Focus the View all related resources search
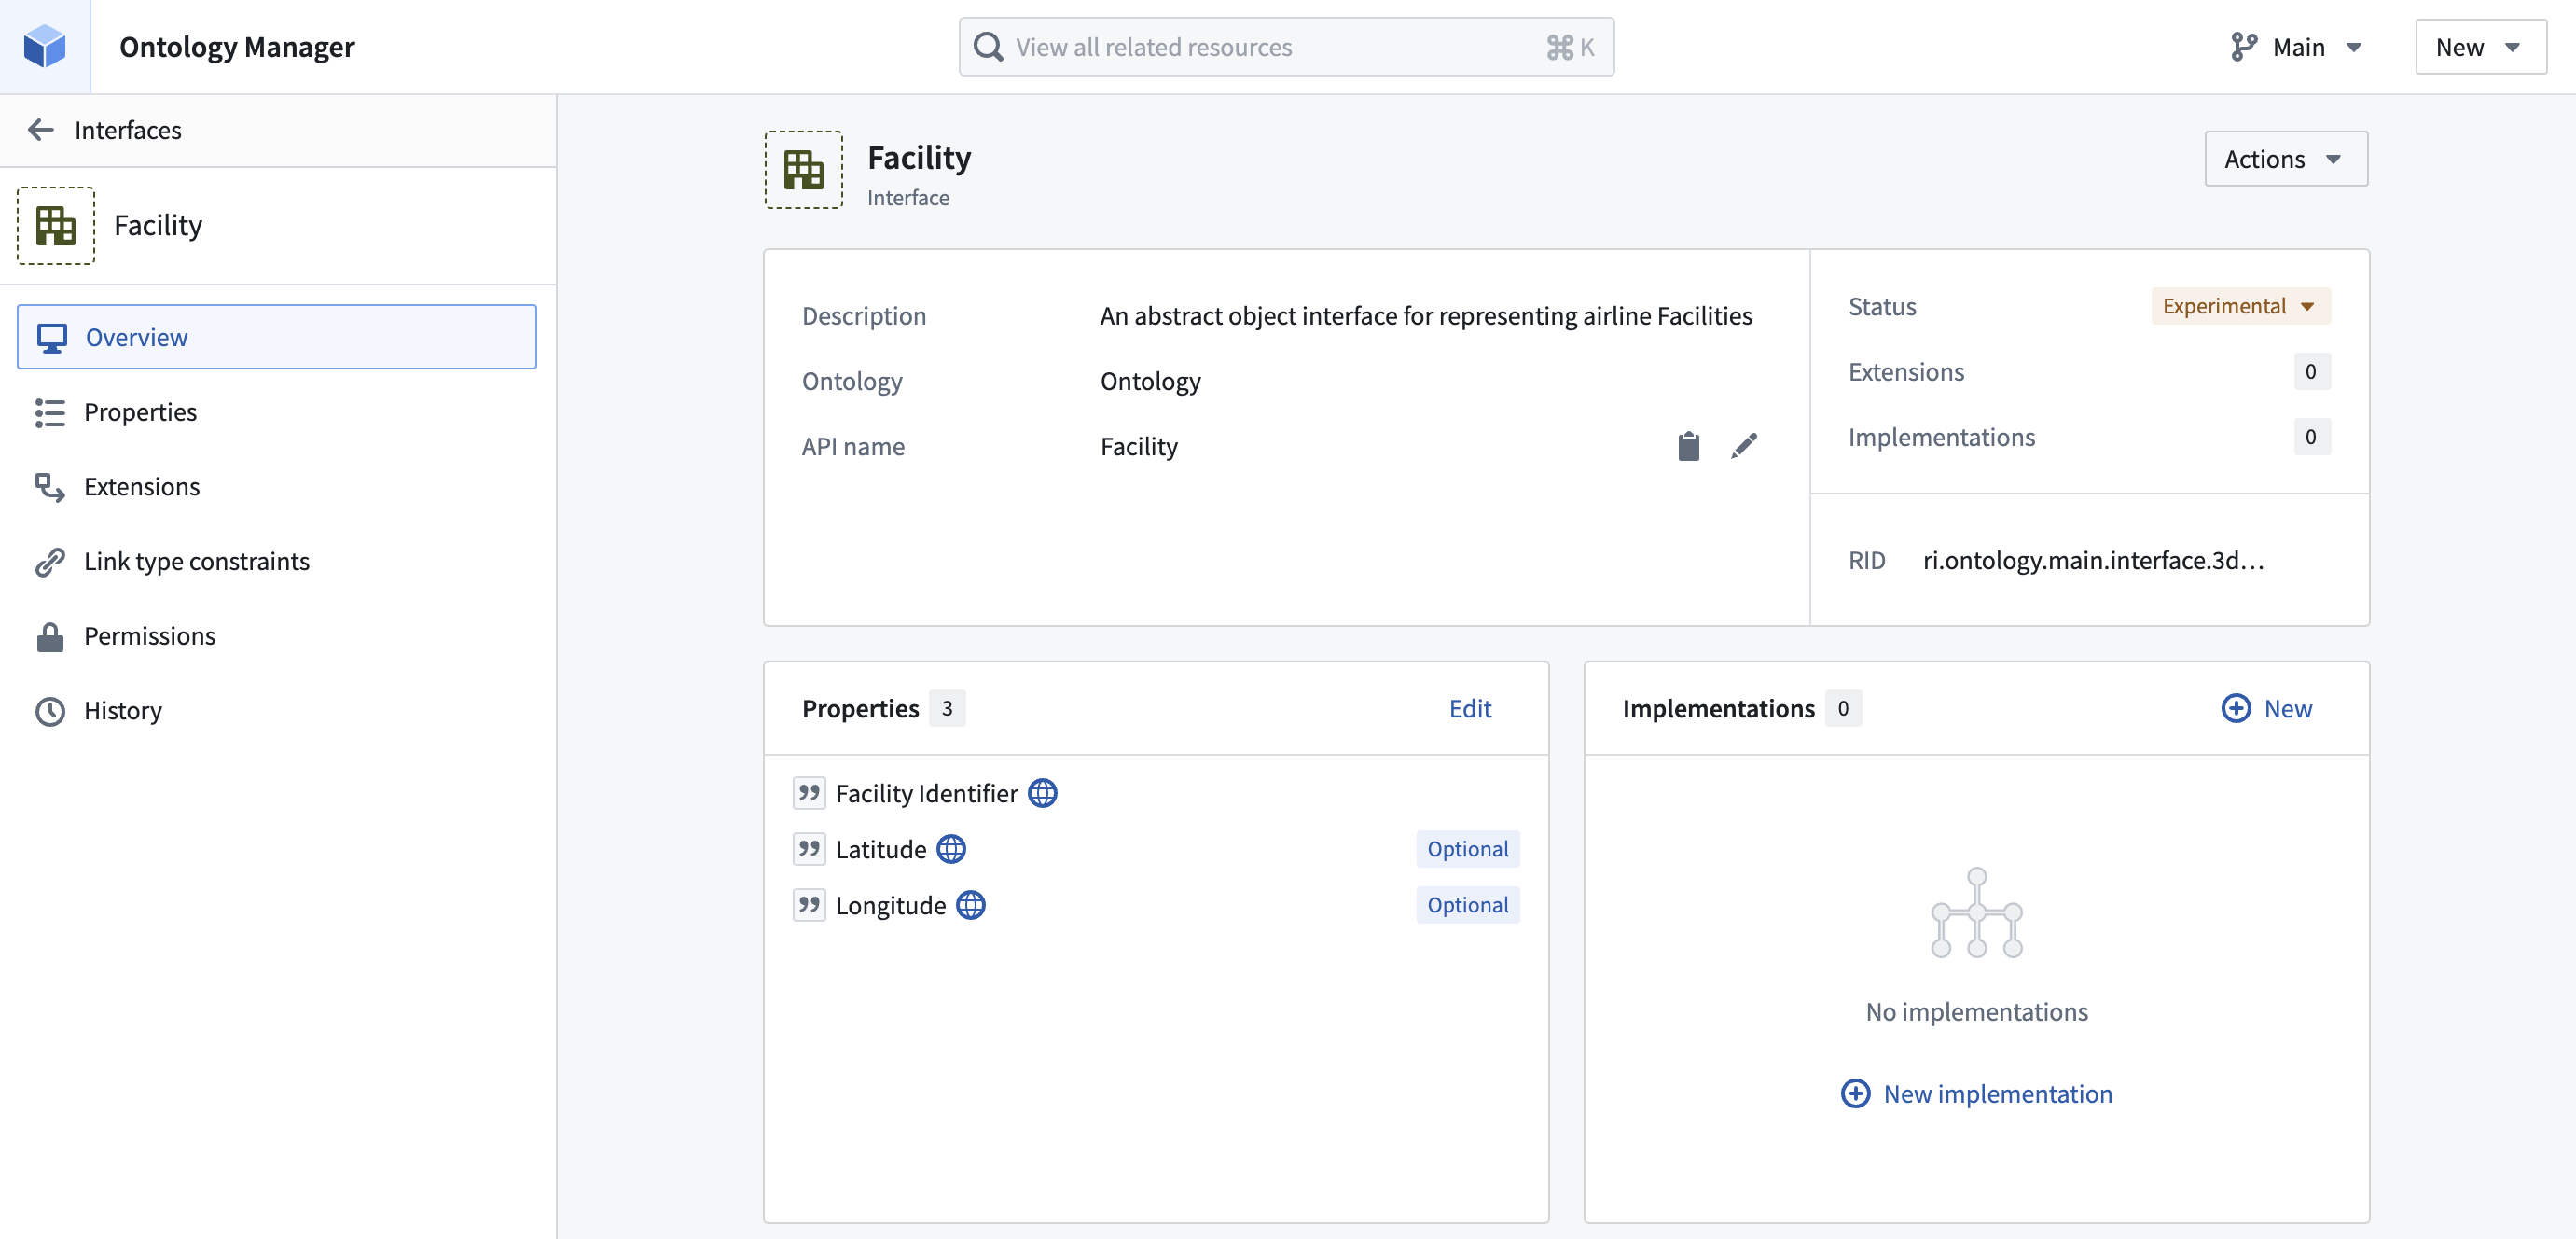The image size is (2576, 1239). coord(1286,47)
